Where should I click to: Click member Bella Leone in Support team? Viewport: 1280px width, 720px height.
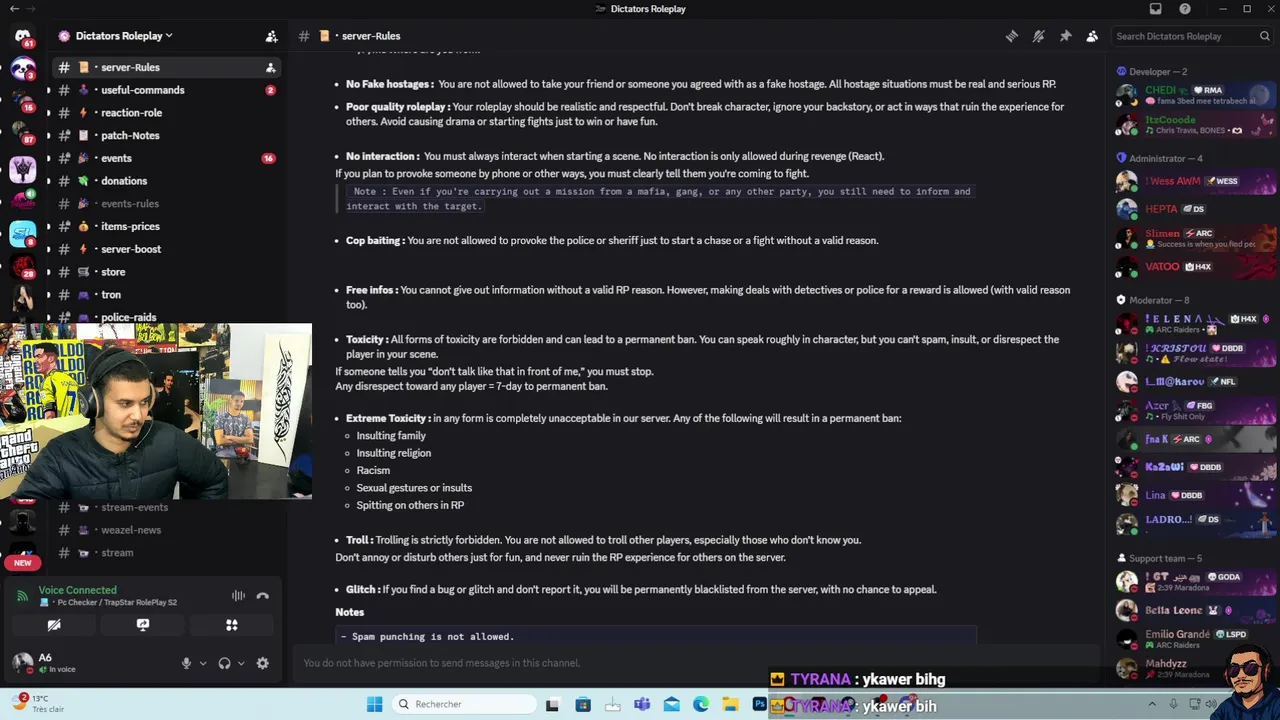[1196, 610]
